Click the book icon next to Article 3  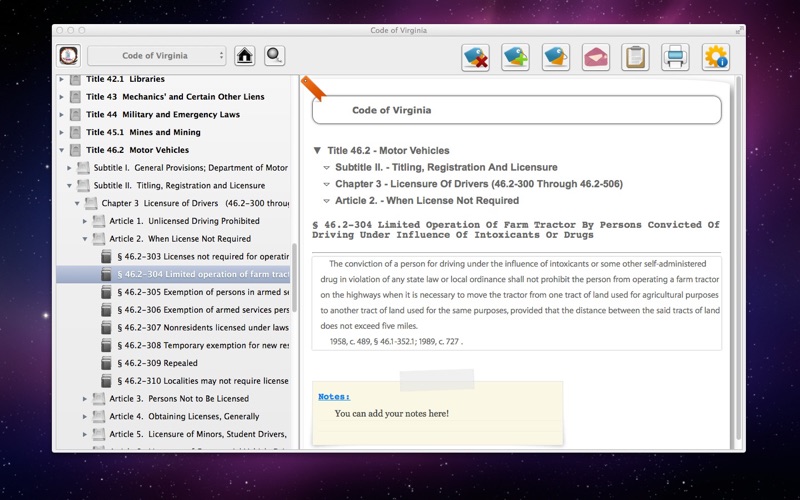[x=98, y=399]
